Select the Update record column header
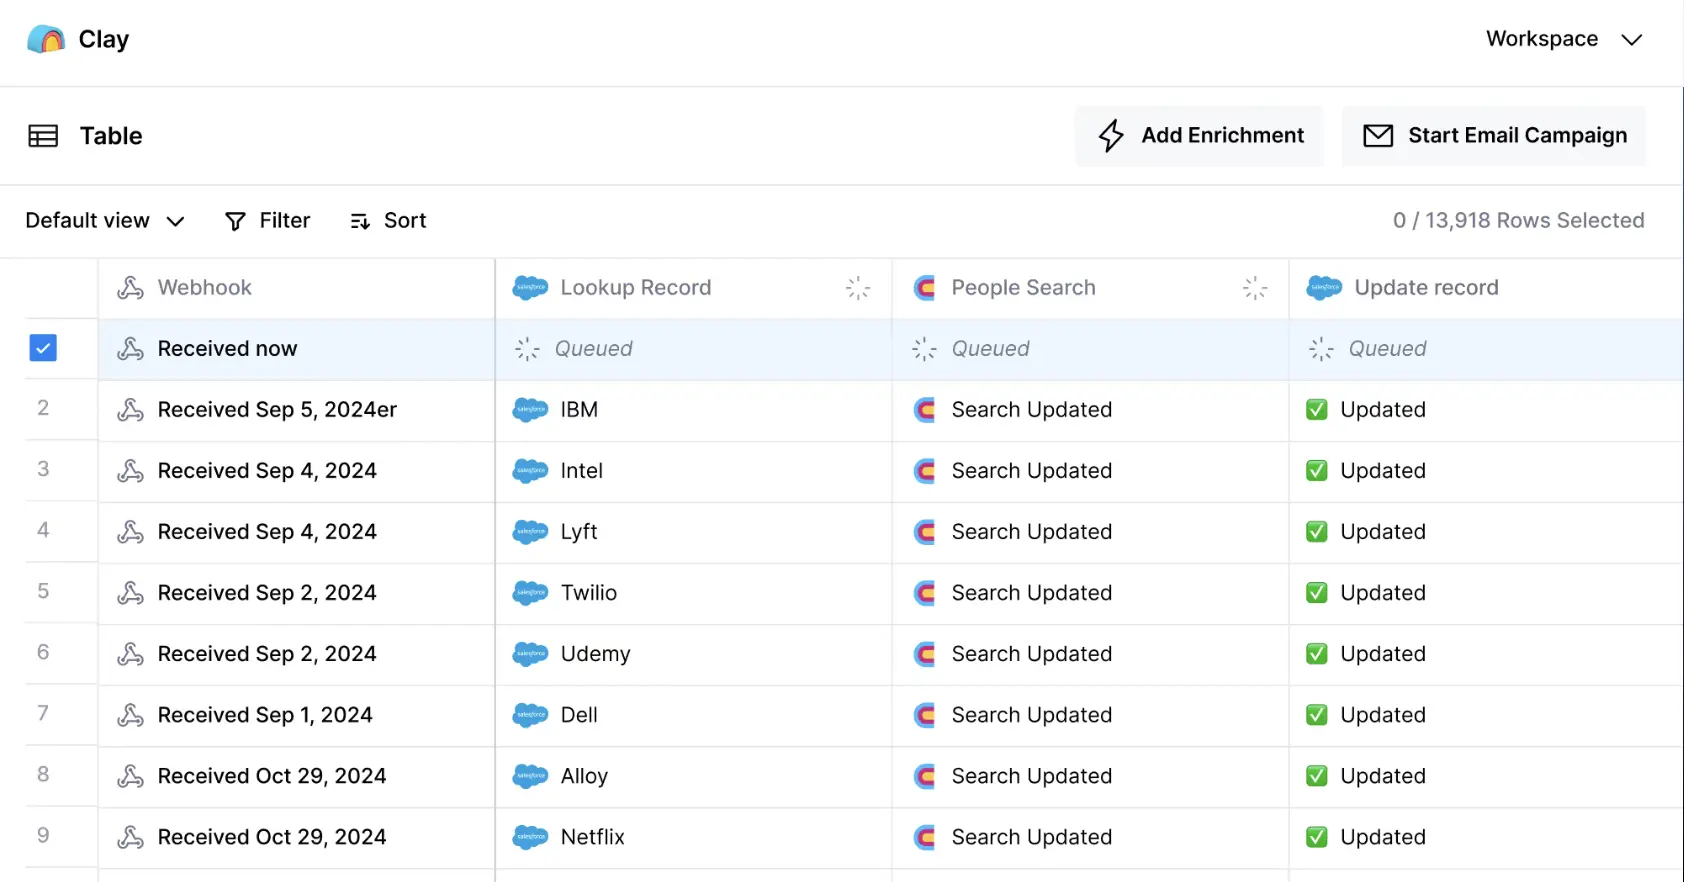 [x=1426, y=288]
